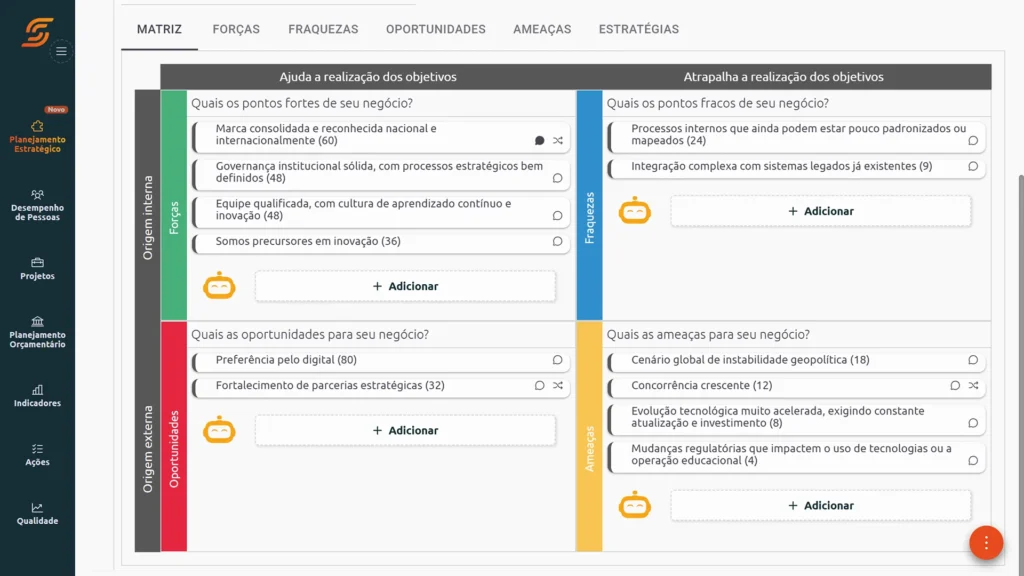
Task: Open comment on Integração complexa item
Action: [x=973, y=167]
